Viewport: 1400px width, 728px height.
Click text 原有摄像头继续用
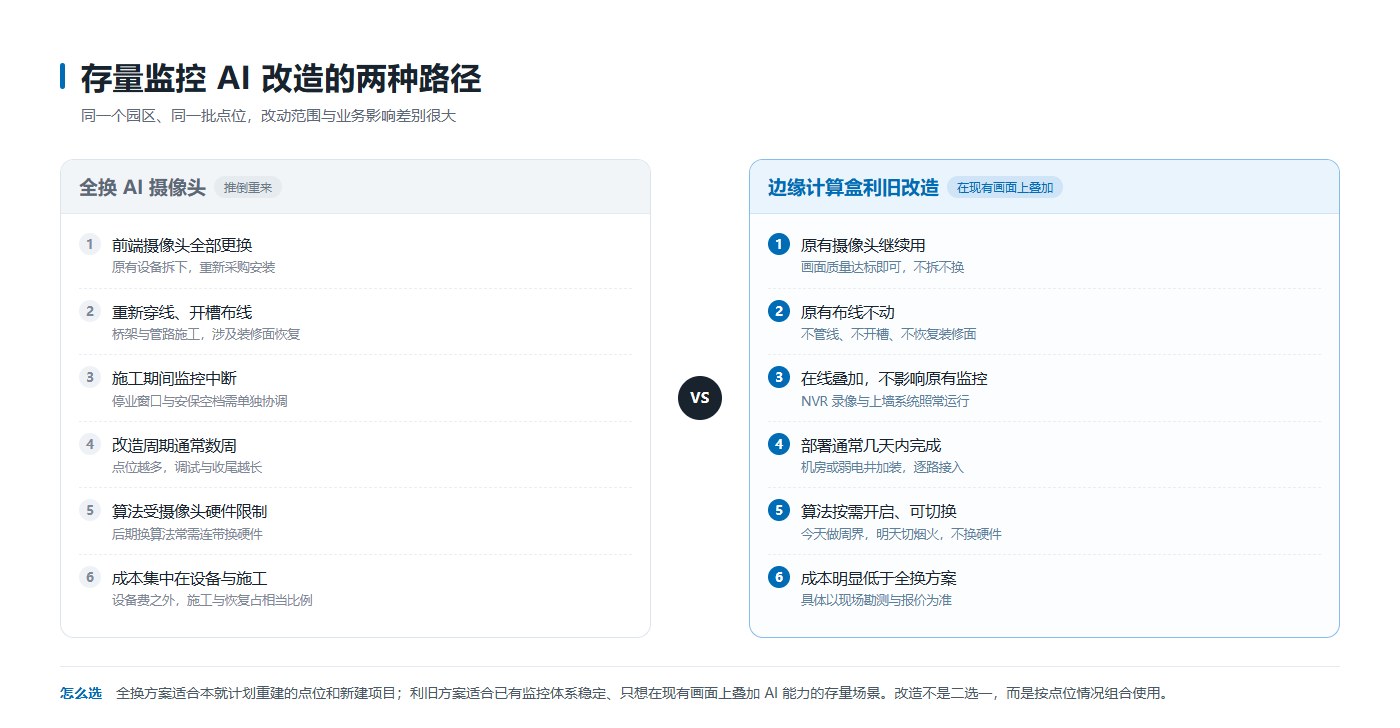(x=863, y=245)
